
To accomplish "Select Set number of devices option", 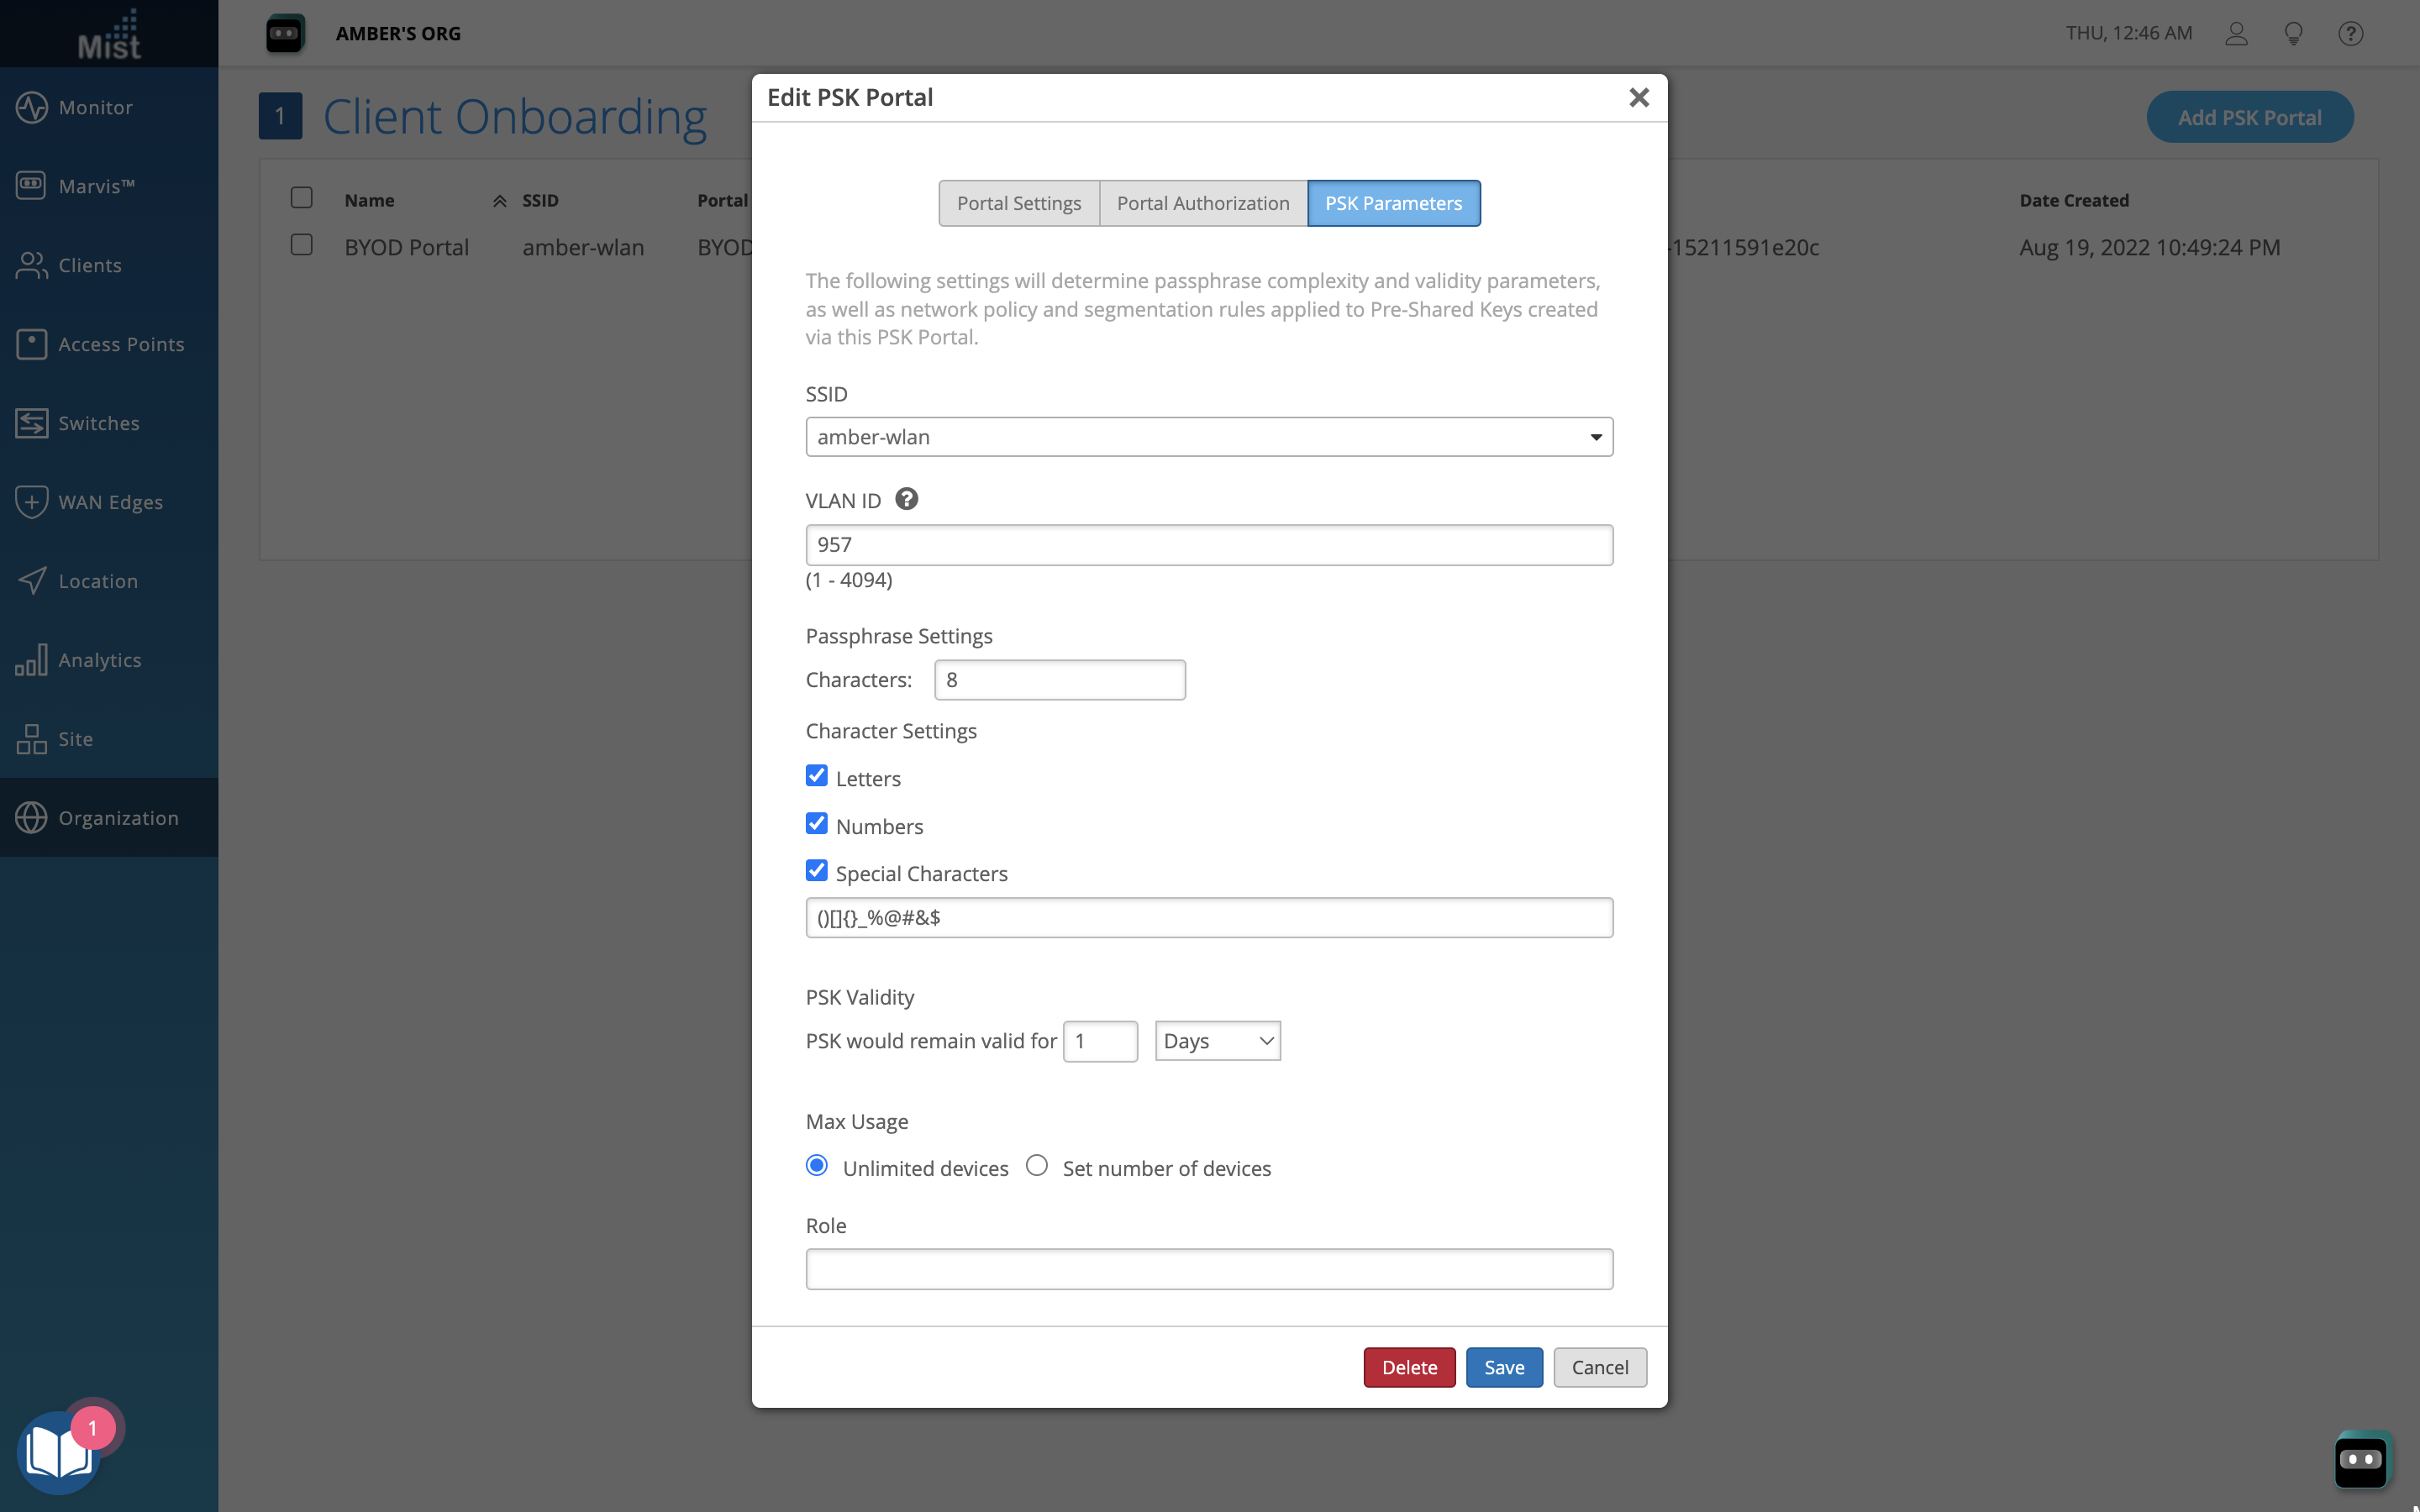I will pos(1037,1166).
